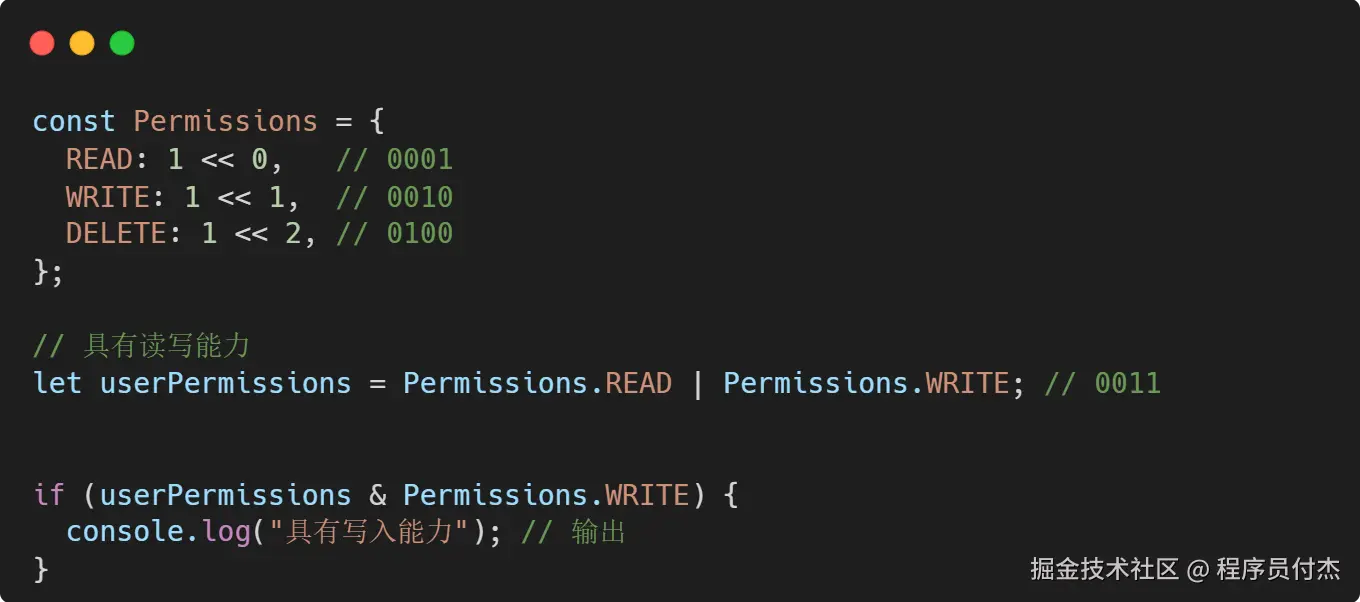The width and height of the screenshot is (1360, 602).
Task: Click the let keyword
Action: [57, 383]
